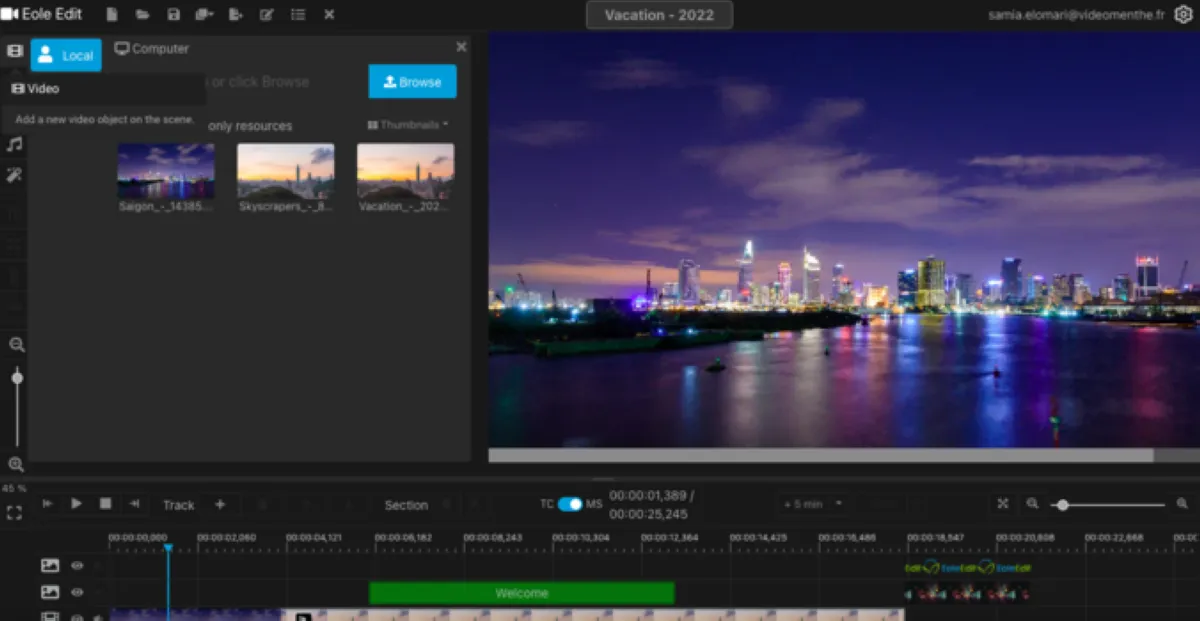Play the timeline
The height and width of the screenshot is (621, 1200).
point(76,504)
